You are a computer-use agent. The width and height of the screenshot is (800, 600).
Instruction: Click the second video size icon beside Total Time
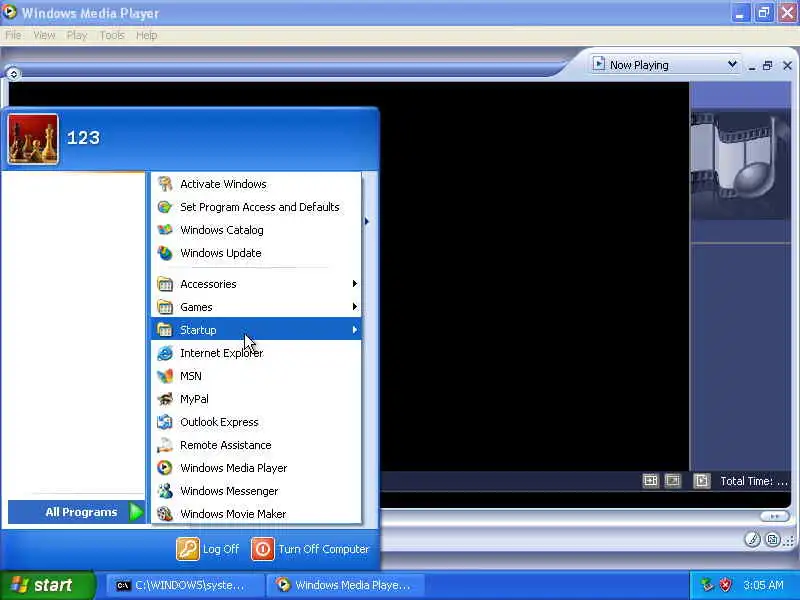point(673,481)
